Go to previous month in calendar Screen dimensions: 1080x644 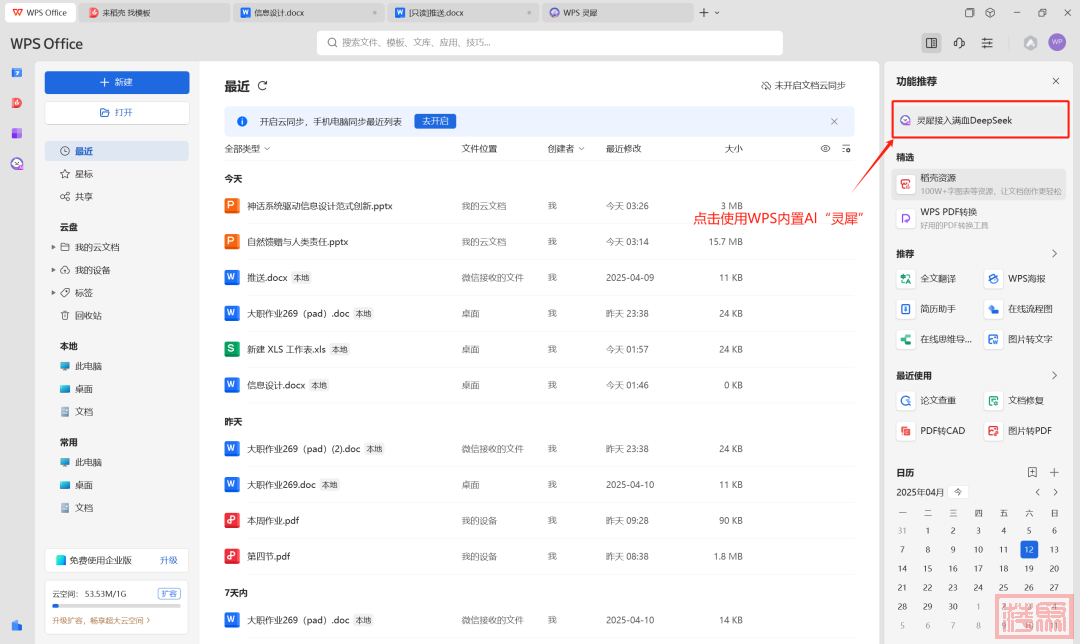click(1038, 492)
